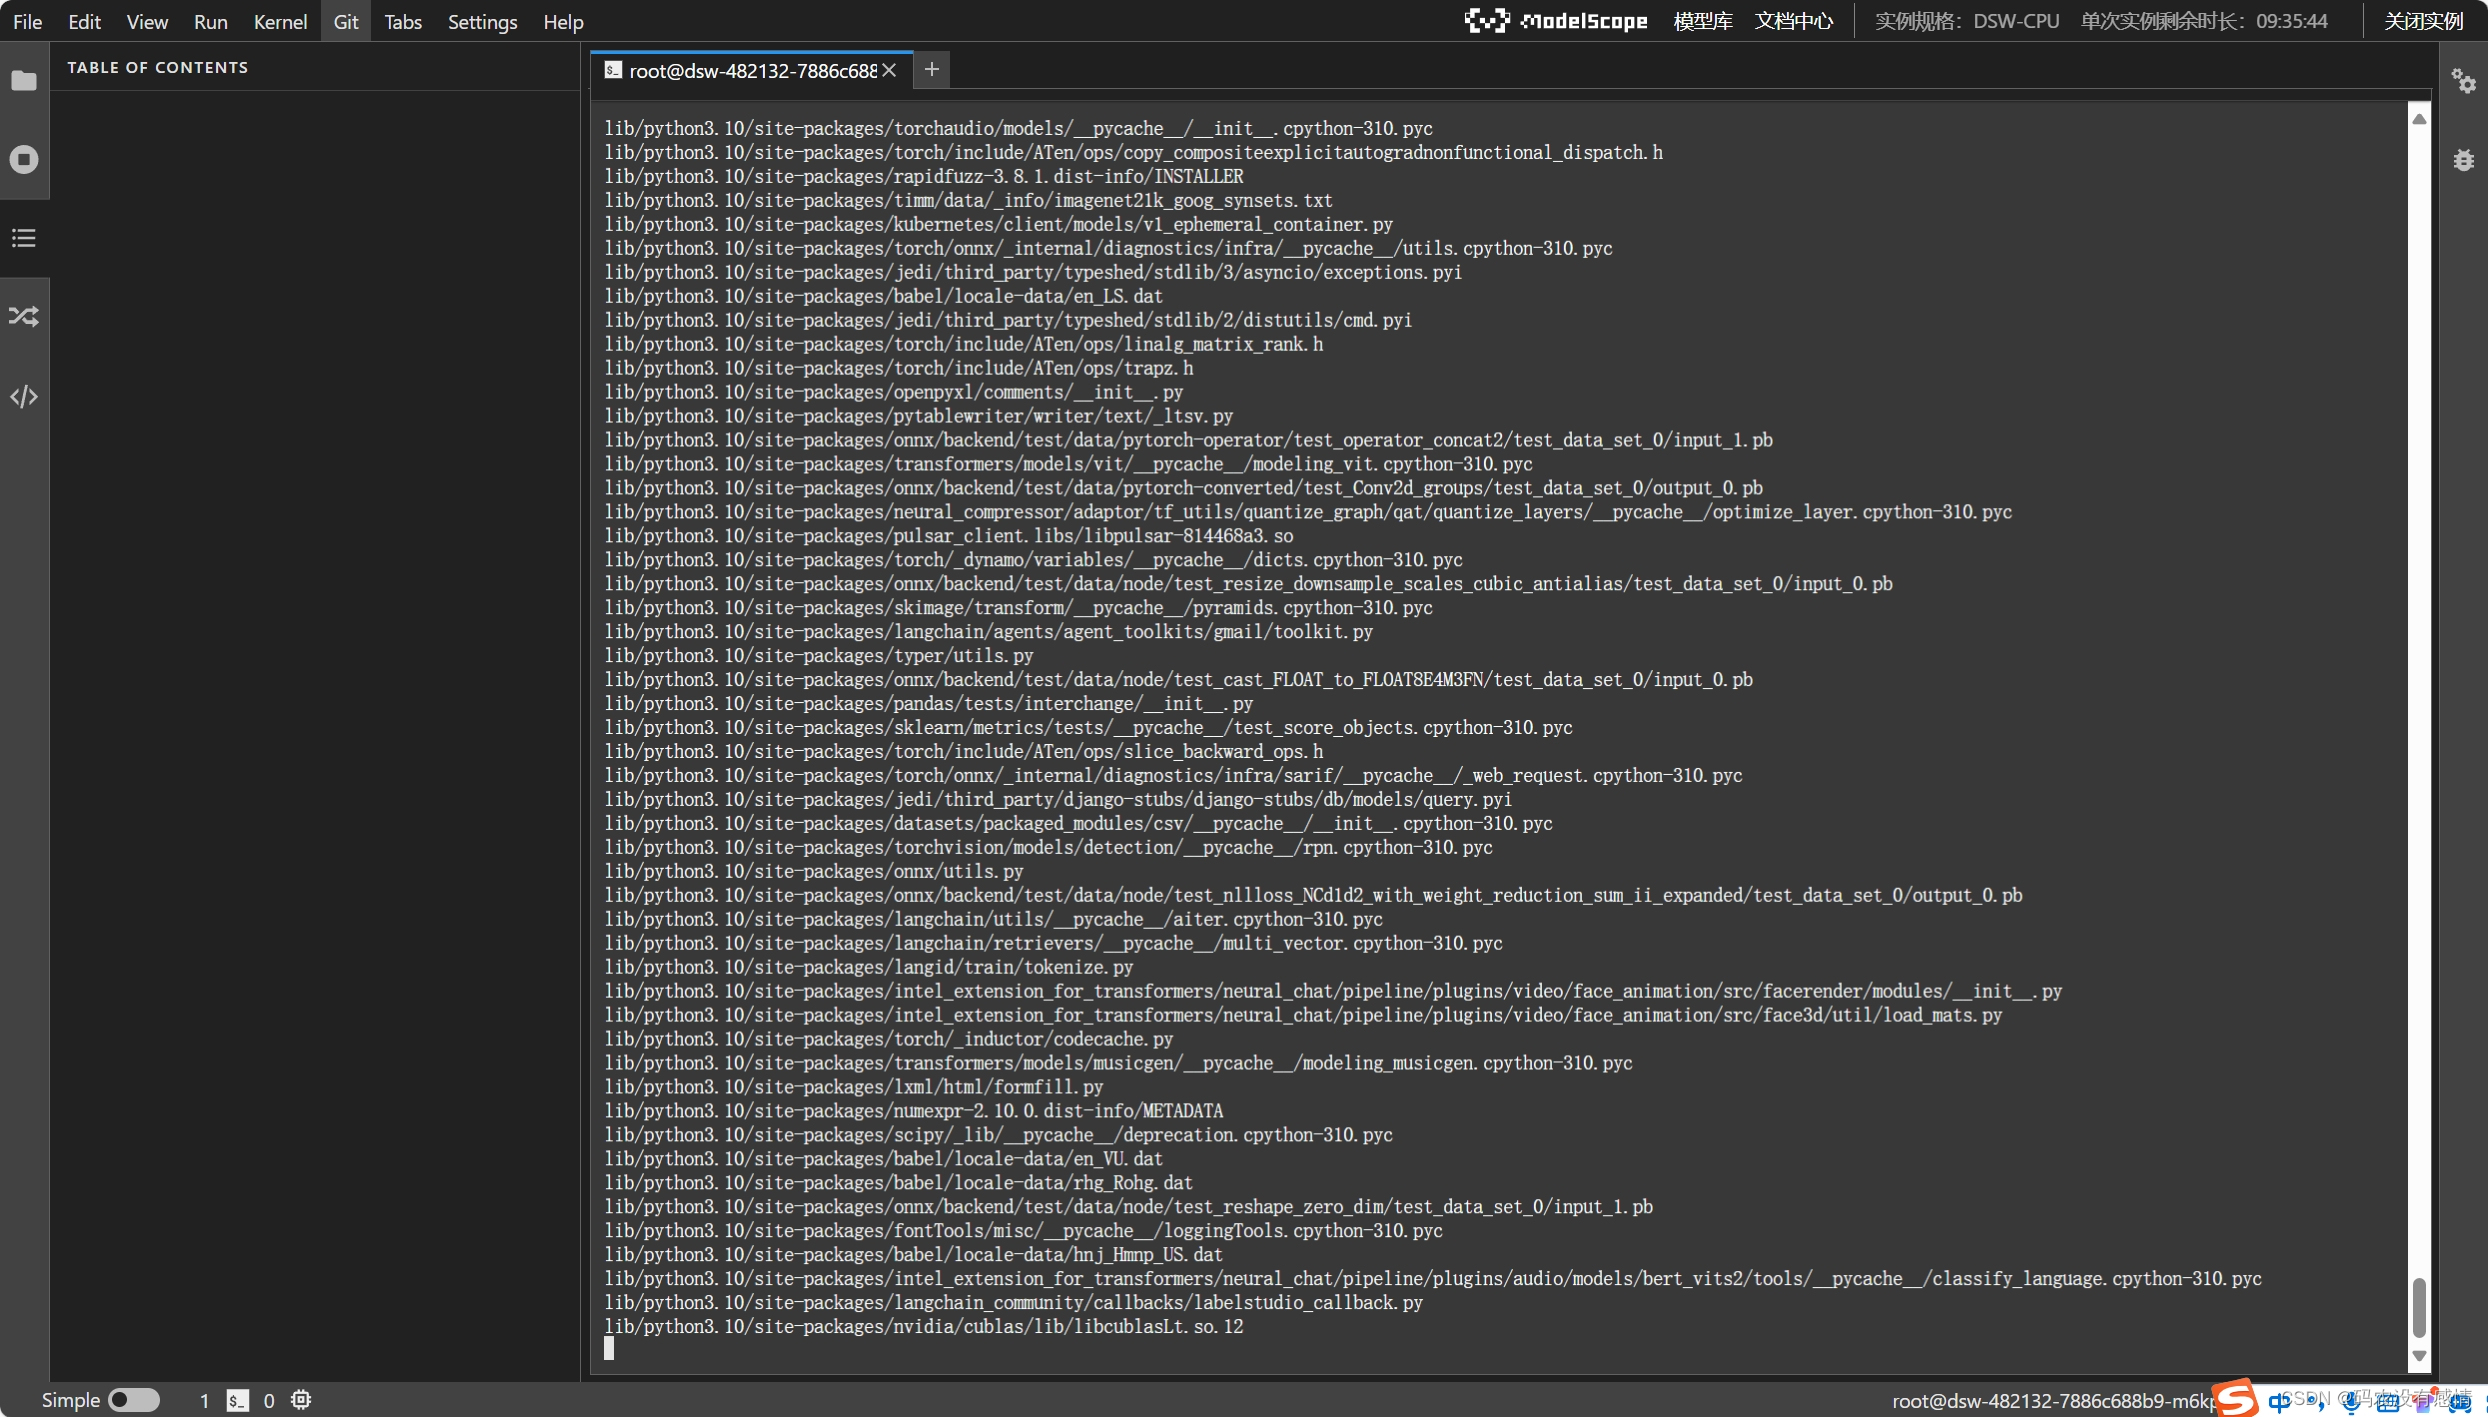Image resolution: width=2488 pixels, height=1417 pixels.
Task: Click the v1_ephemeral_container.py line
Action: pos(998,224)
